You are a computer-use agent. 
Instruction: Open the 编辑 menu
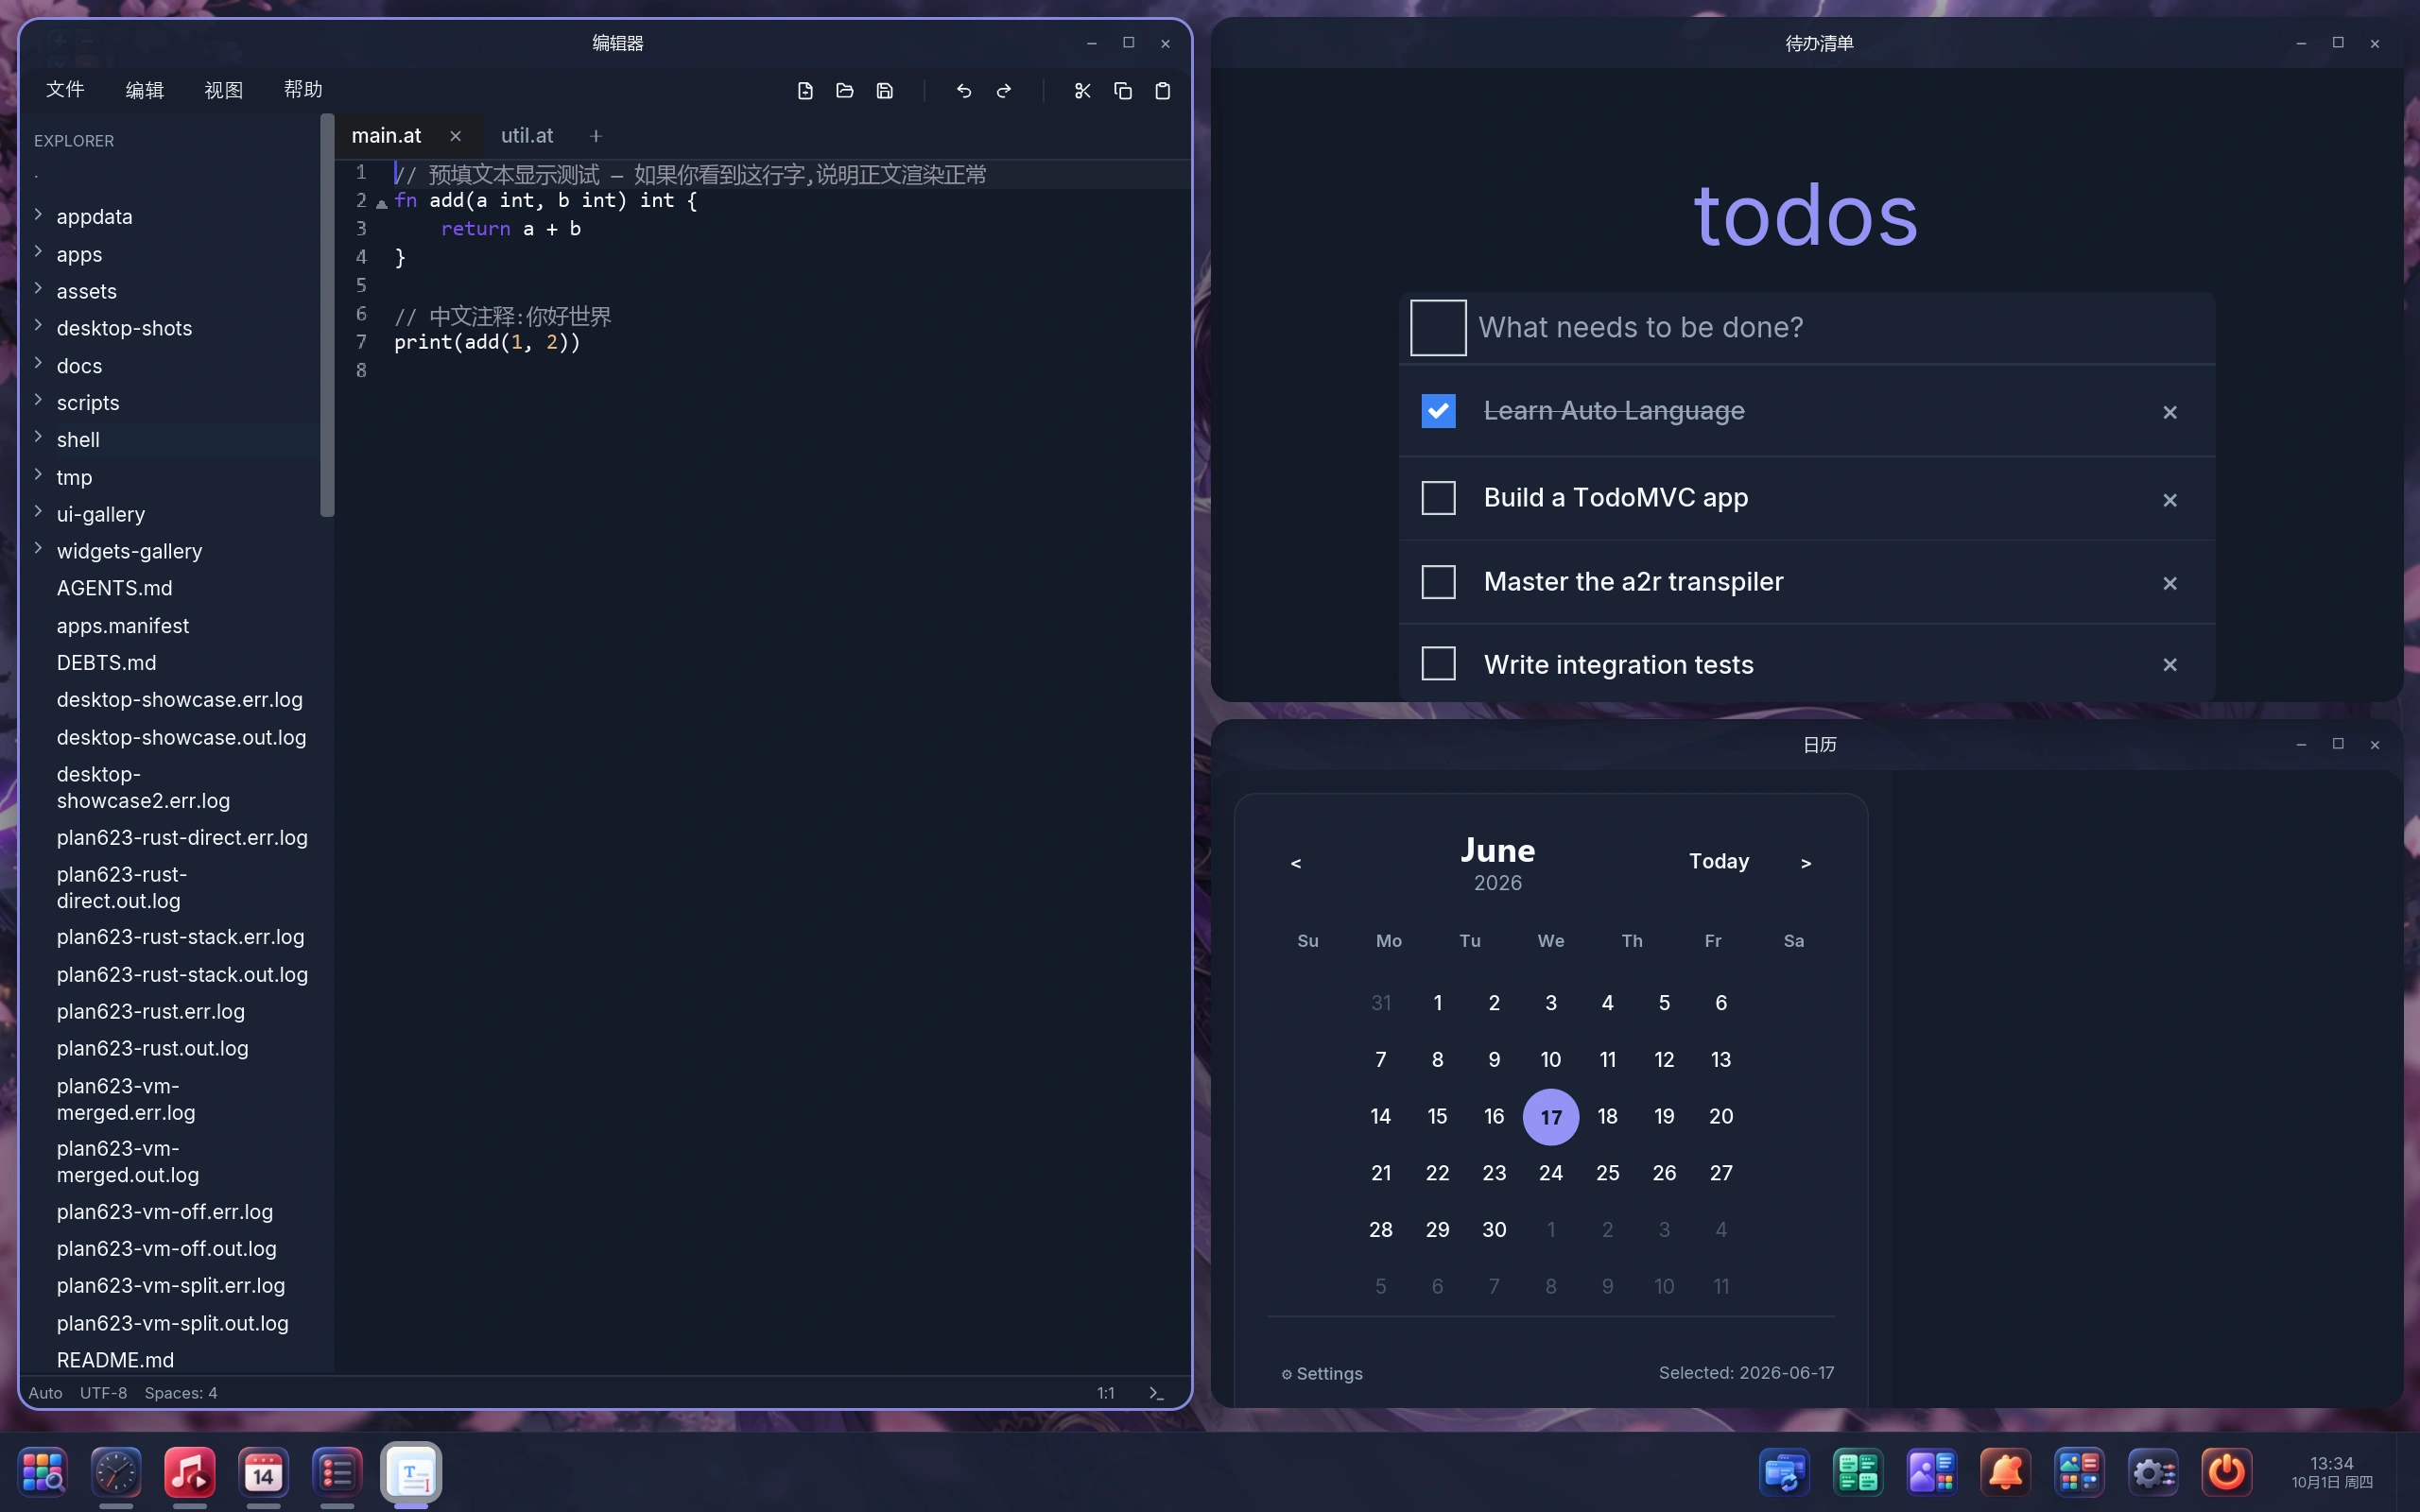[144, 90]
